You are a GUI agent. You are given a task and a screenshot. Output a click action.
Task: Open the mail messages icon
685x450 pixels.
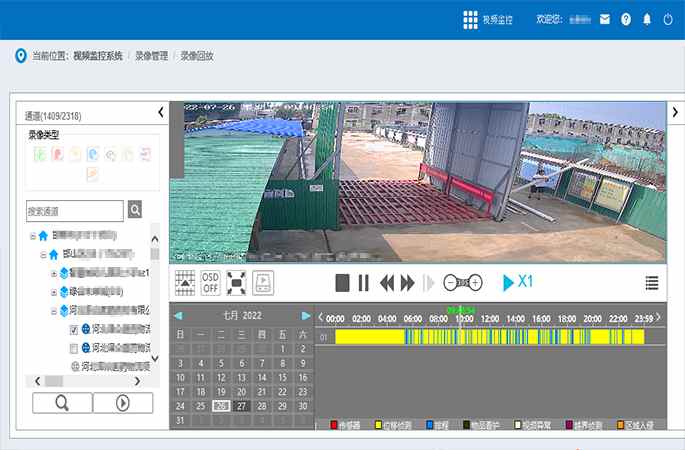click(x=605, y=20)
